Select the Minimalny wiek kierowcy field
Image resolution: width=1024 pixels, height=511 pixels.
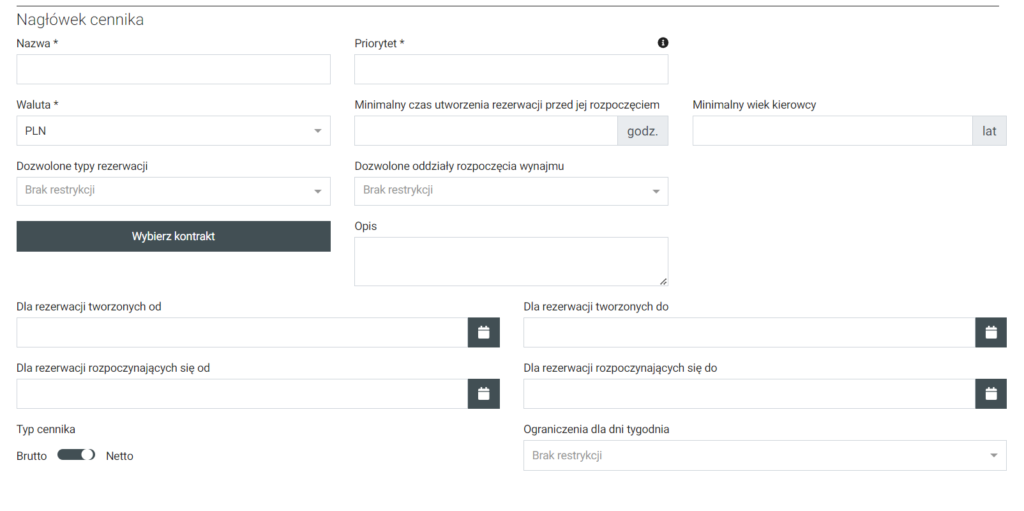pyautogui.click(x=832, y=131)
